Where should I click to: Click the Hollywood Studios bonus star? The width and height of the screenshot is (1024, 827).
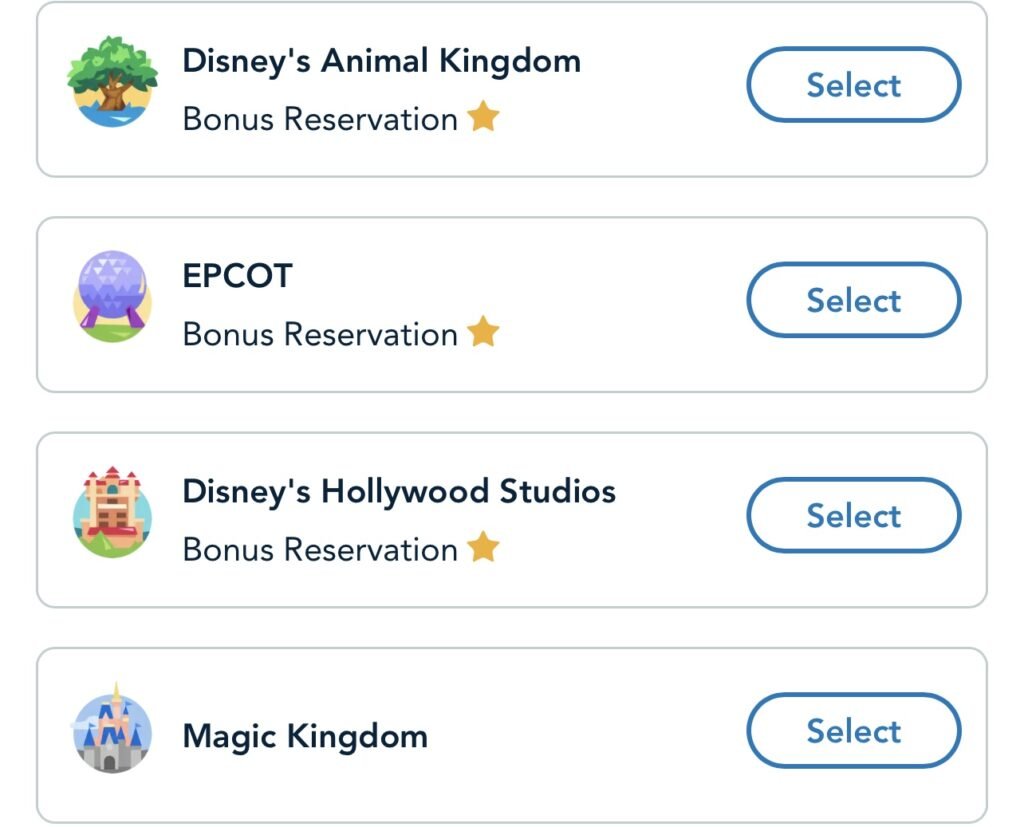tap(483, 547)
